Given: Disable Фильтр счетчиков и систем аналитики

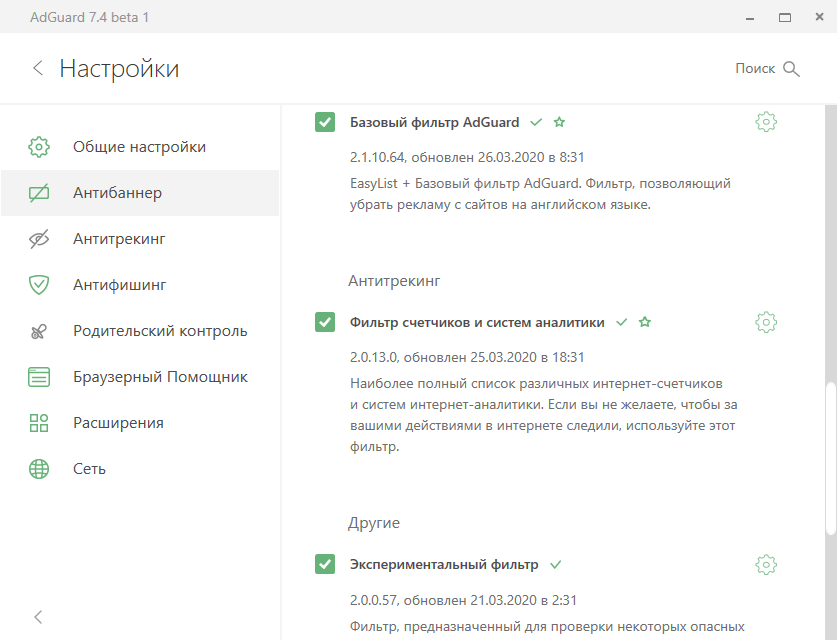Looking at the screenshot, I should pos(325,322).
